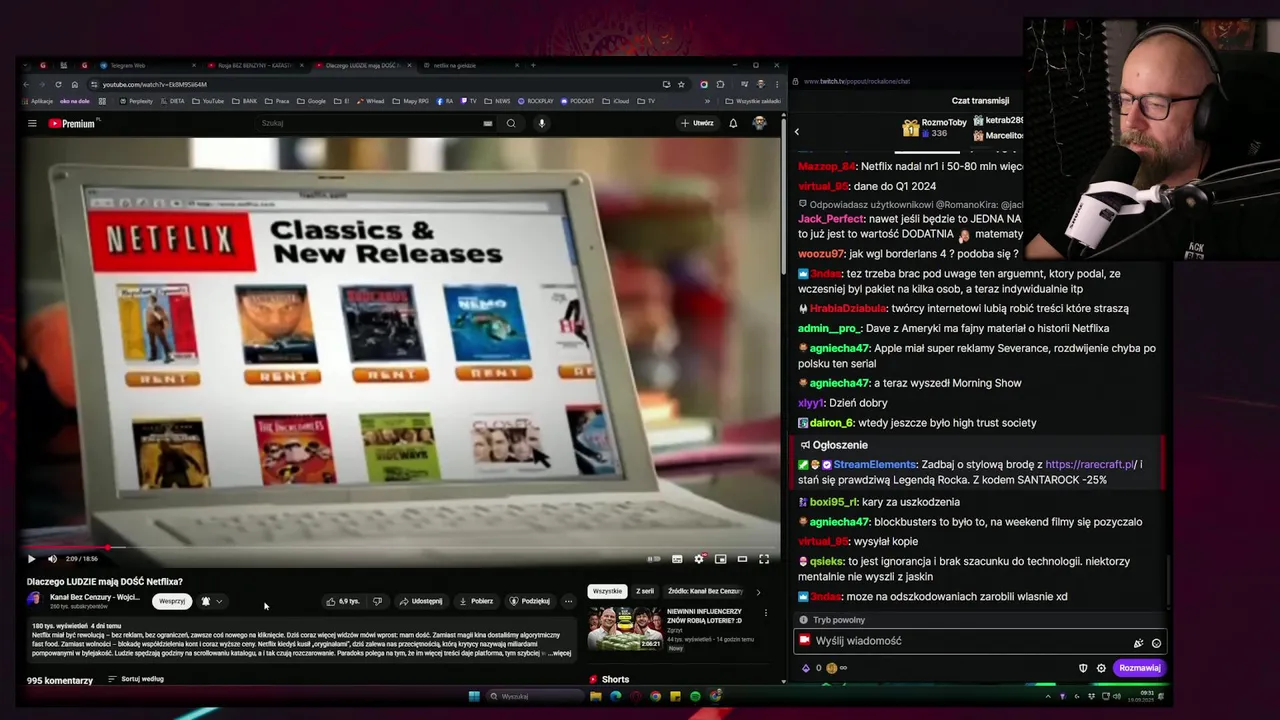This screenshot has width=1280, height=720.
Task: Enter fullscreen in the video player
Action: [764, 559]
